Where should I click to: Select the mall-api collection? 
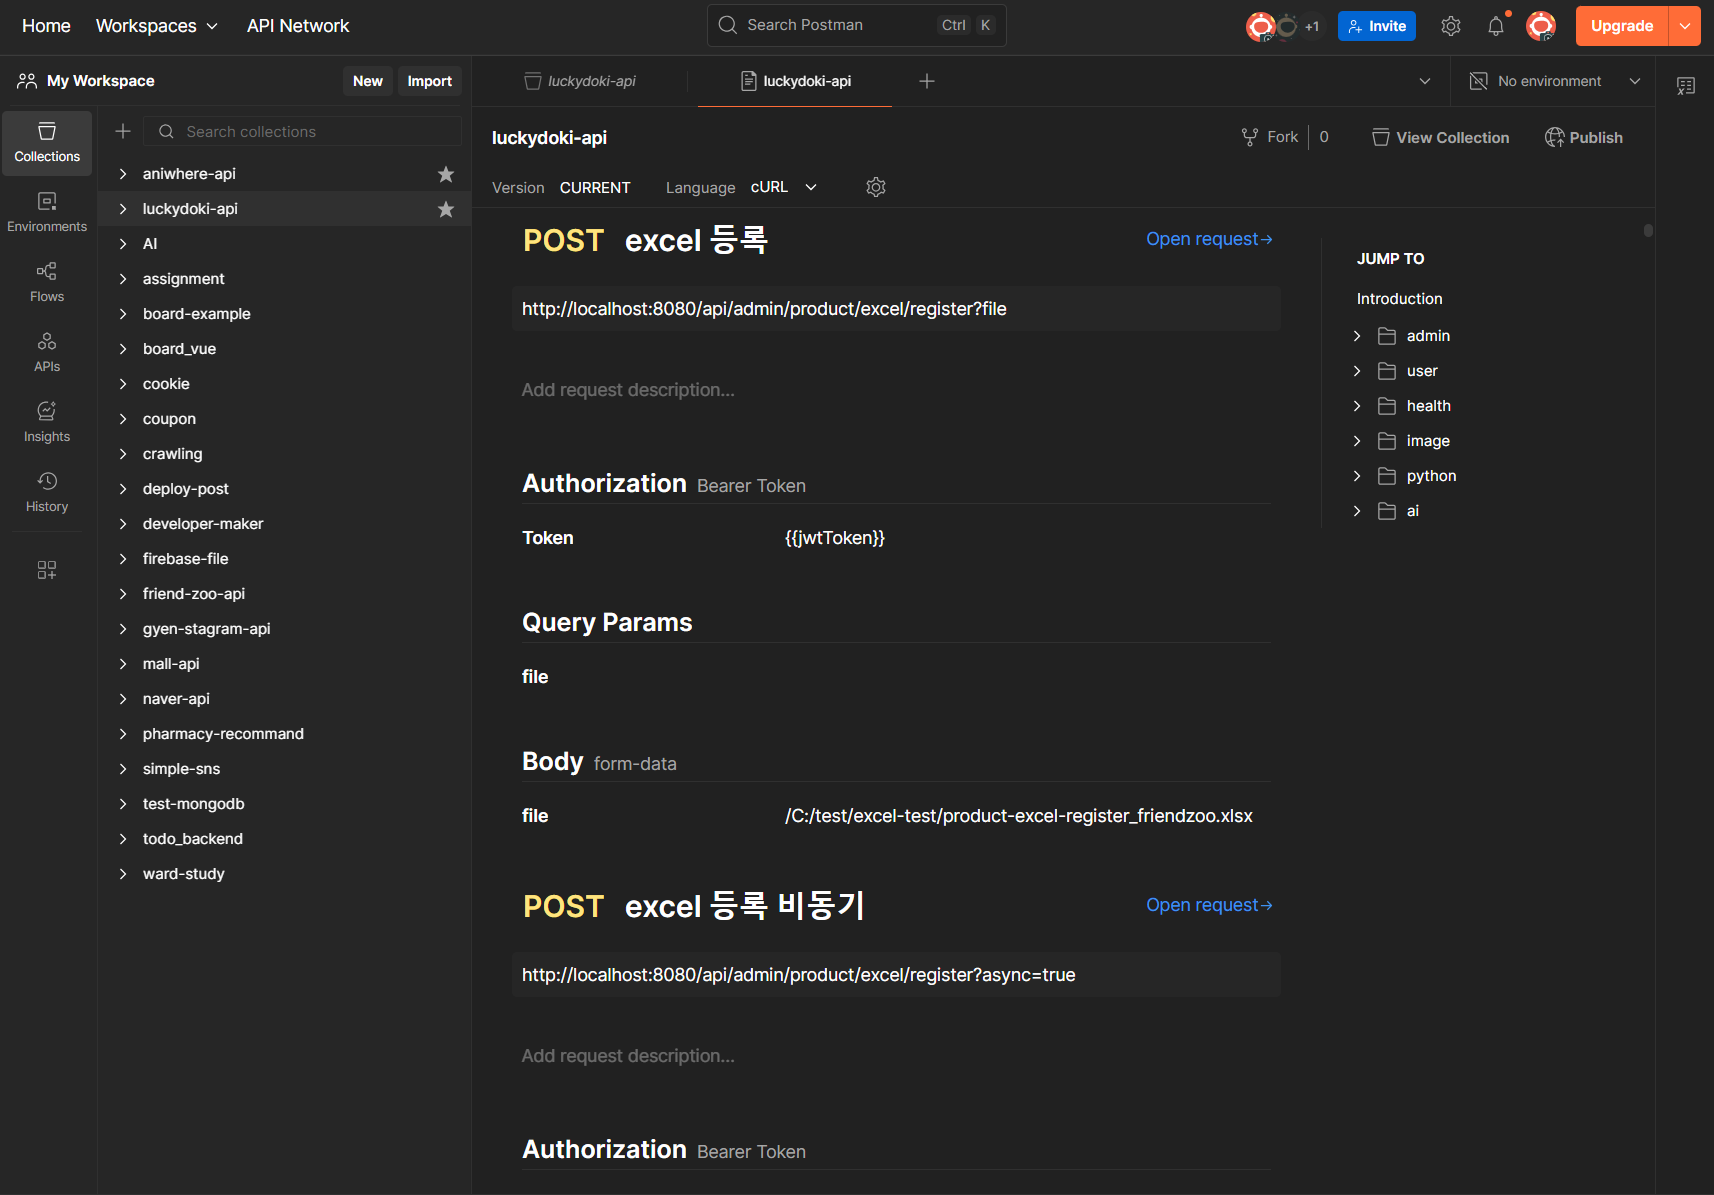pos(285,664)
